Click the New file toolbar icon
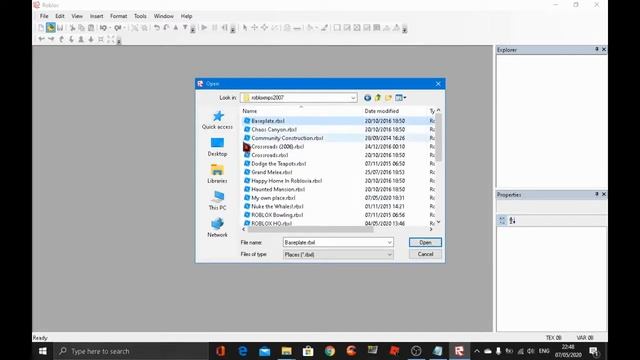640x360 pixels. click(41, 28)
